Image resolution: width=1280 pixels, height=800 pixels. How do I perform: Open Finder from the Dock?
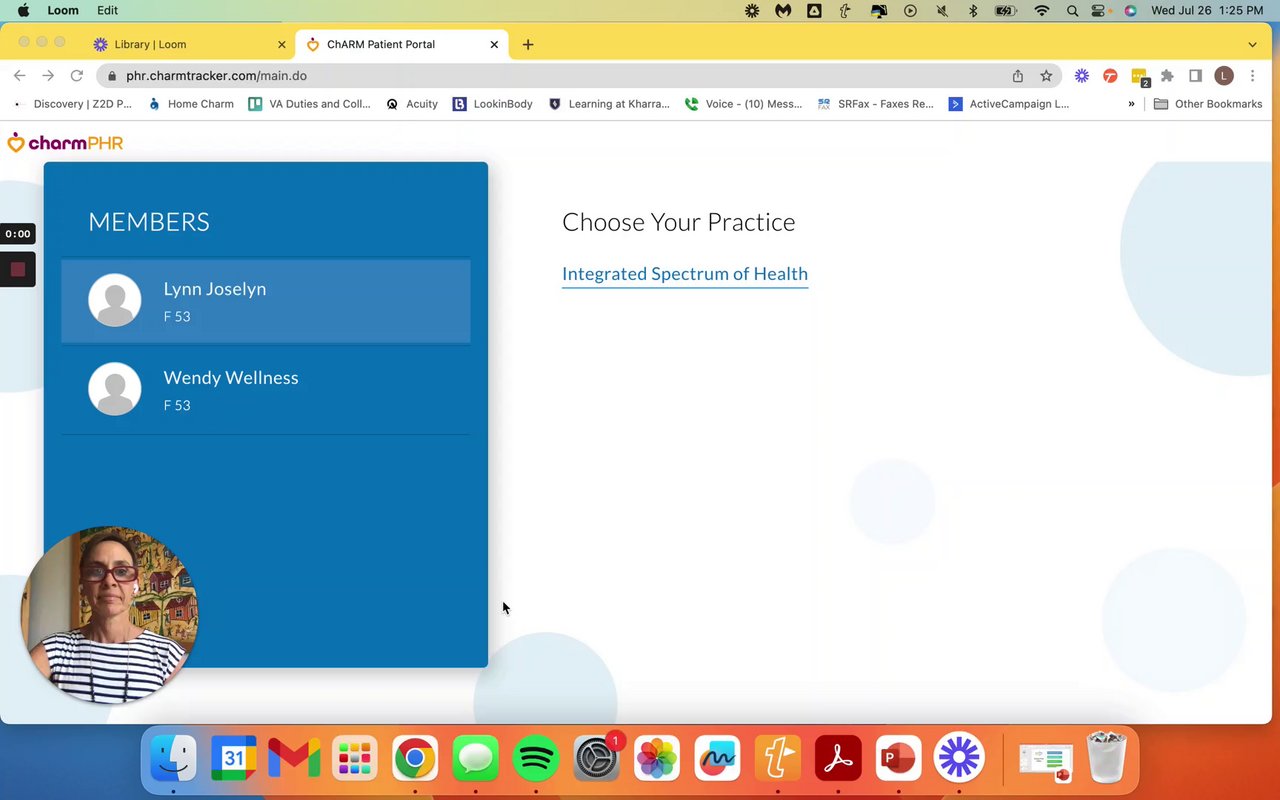173,759
